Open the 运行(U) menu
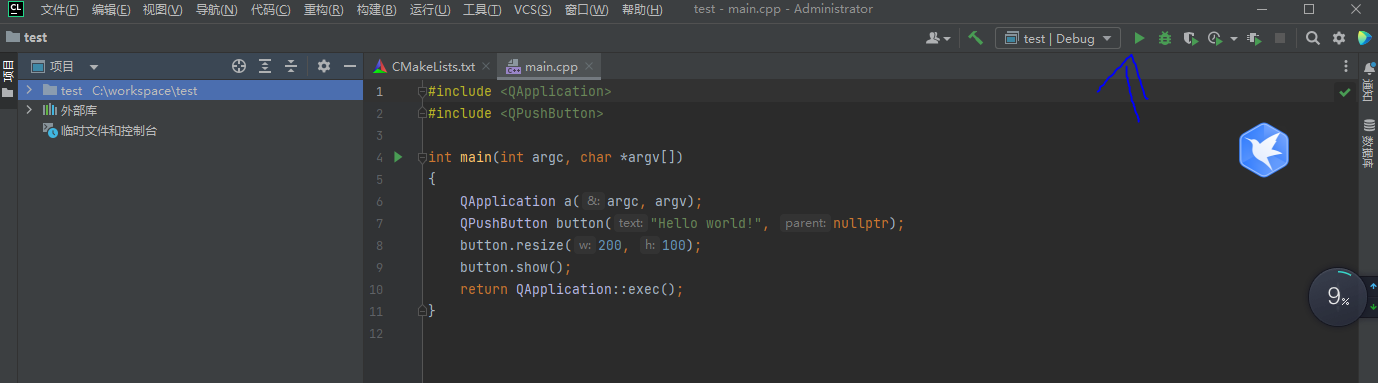The height and width of the screenshot is (383, 1378). coord(430,10)
